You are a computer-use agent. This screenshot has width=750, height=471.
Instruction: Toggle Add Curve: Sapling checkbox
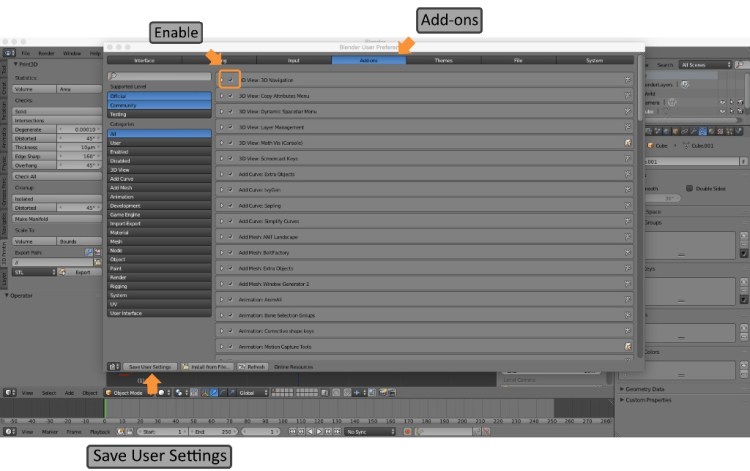tap(231, 205)
